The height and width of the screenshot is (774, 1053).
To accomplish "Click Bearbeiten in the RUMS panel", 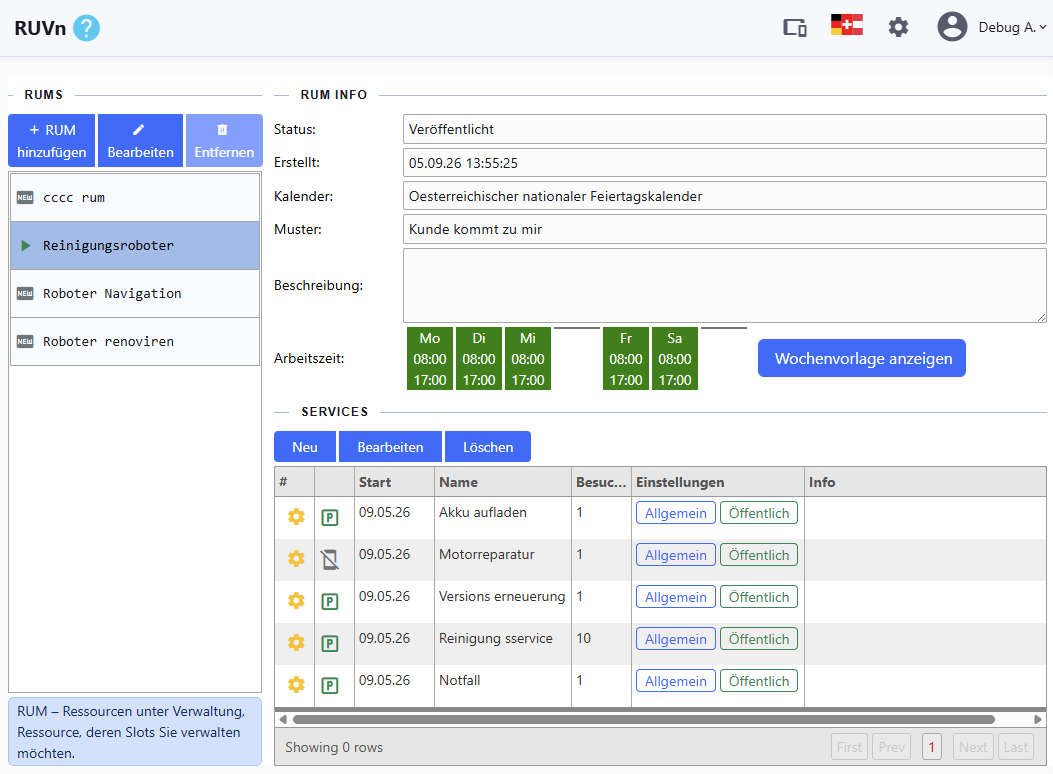I will 140,140.
